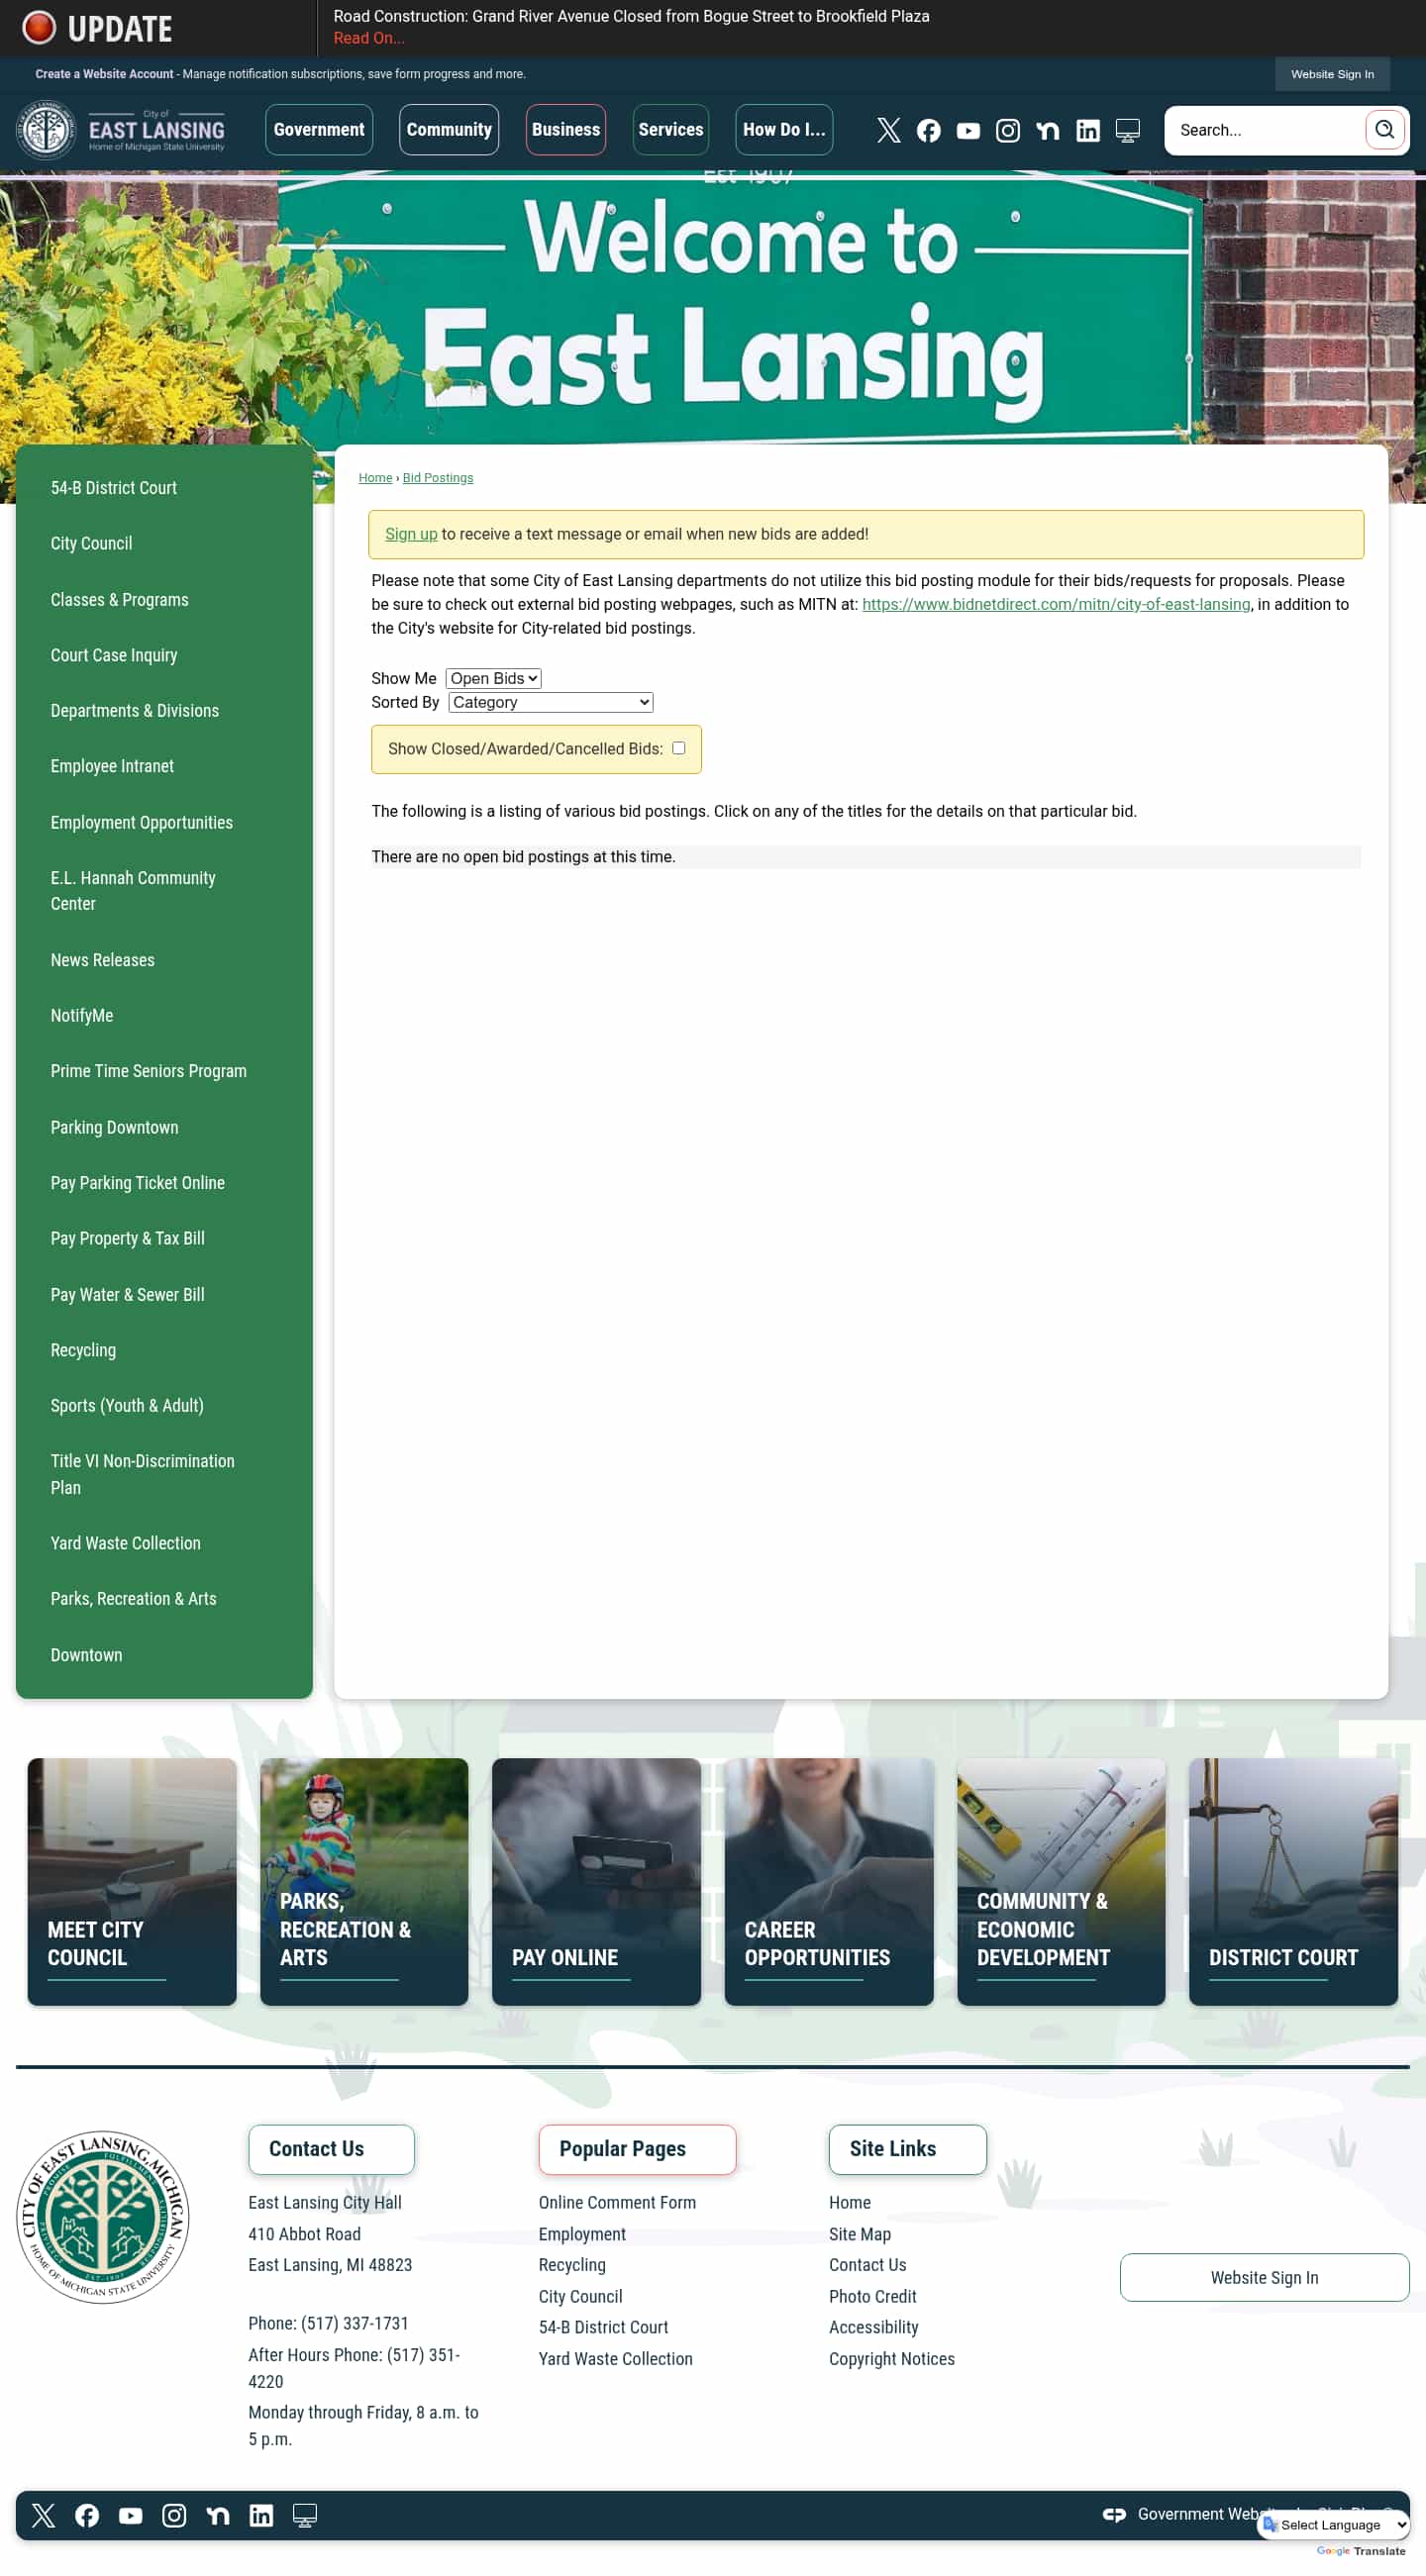This screenshot has width=1426, height=2576.
Task: Select Yard Waste Collection in sidebar
Action: pos(126,1543)
